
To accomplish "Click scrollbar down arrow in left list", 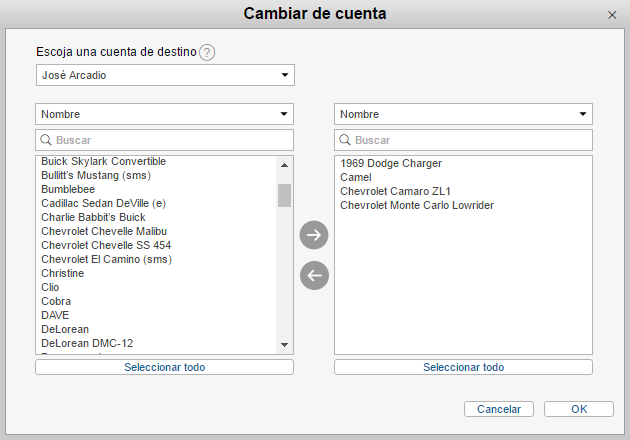I will click(284, 345).
